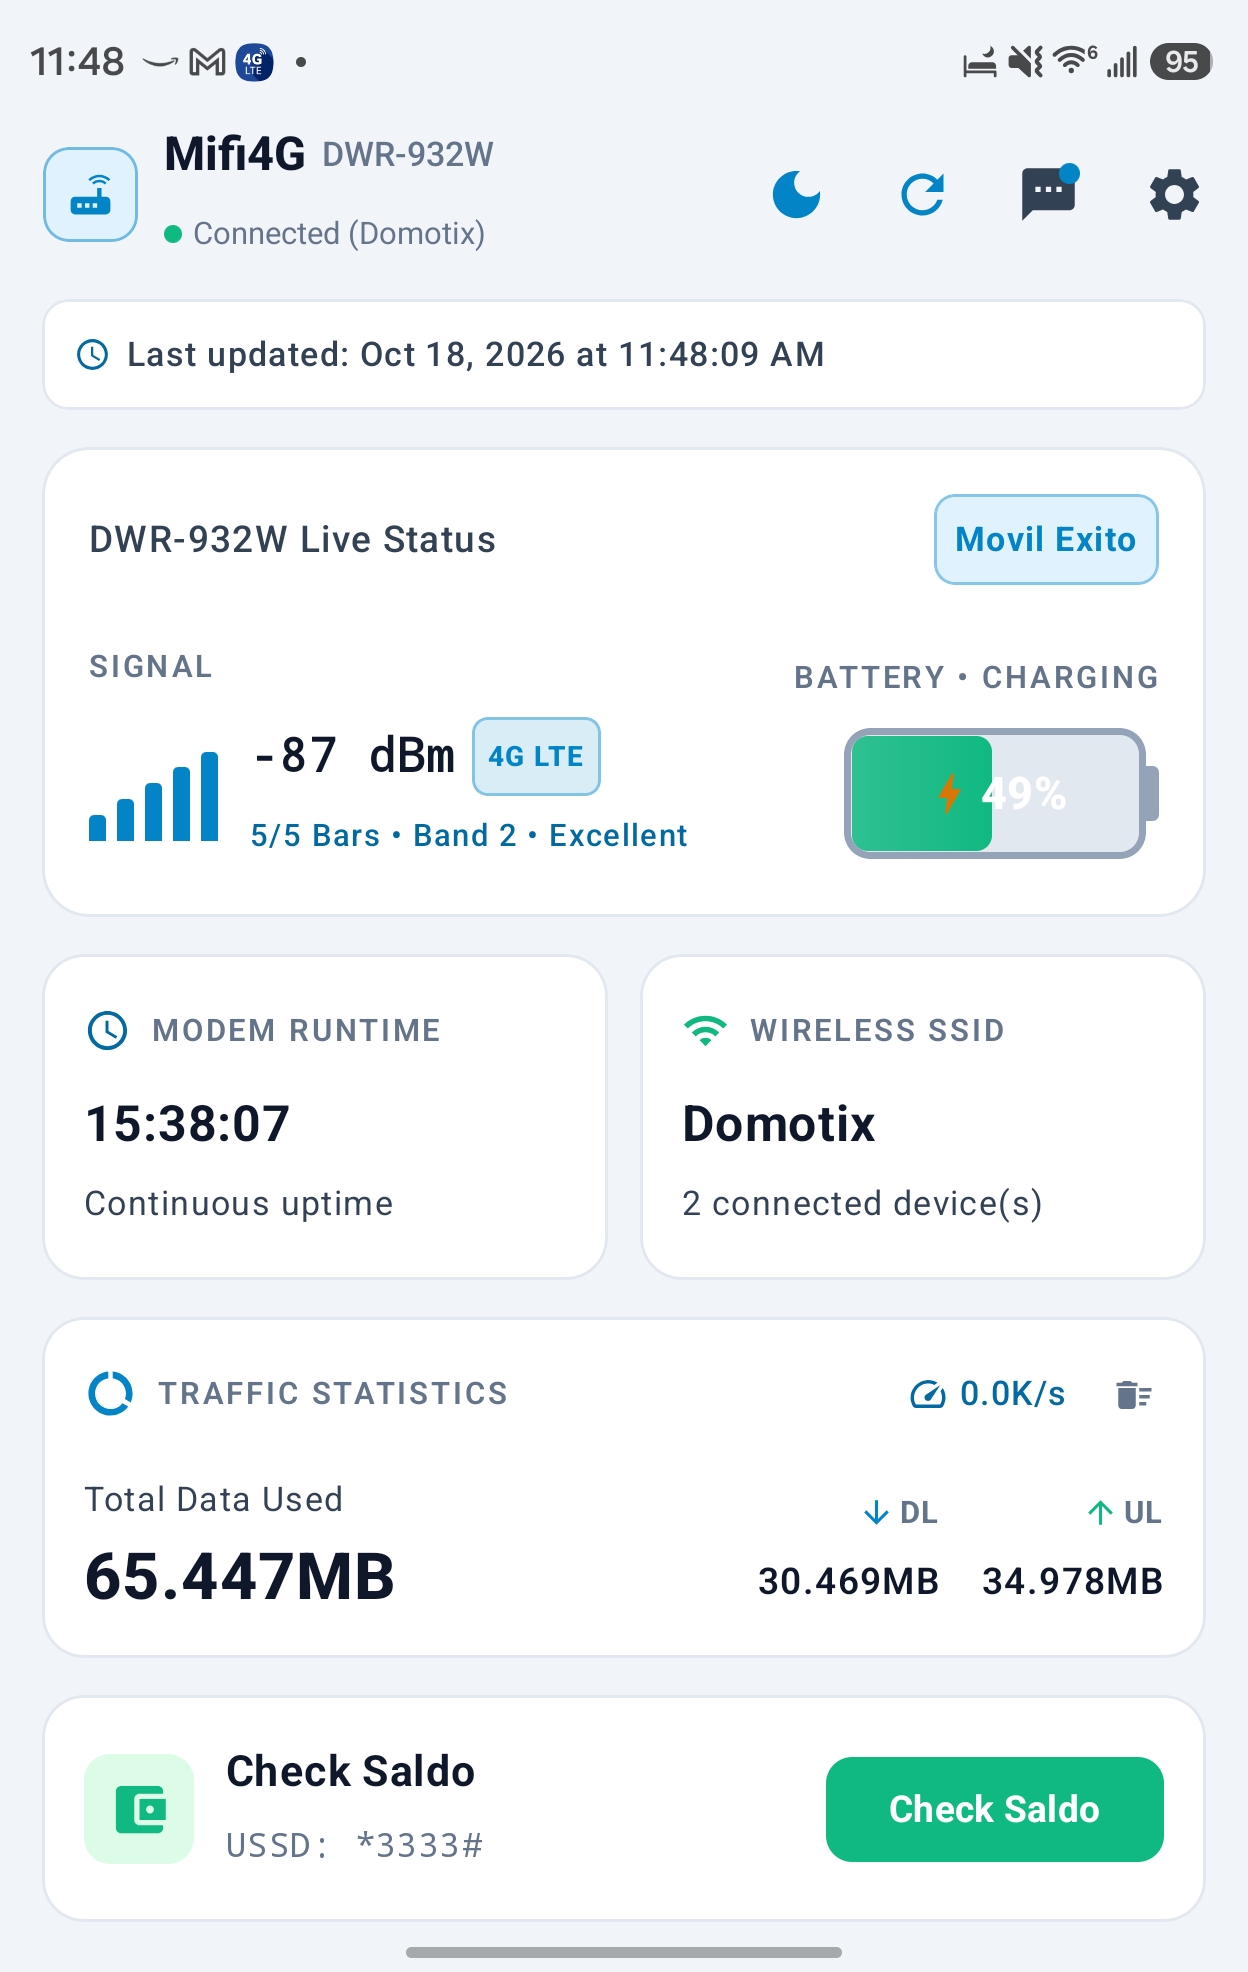Tap the refresh icon in the header
The width and height of the screenshot is (1248, 1972).
click(x=922, y=194)
